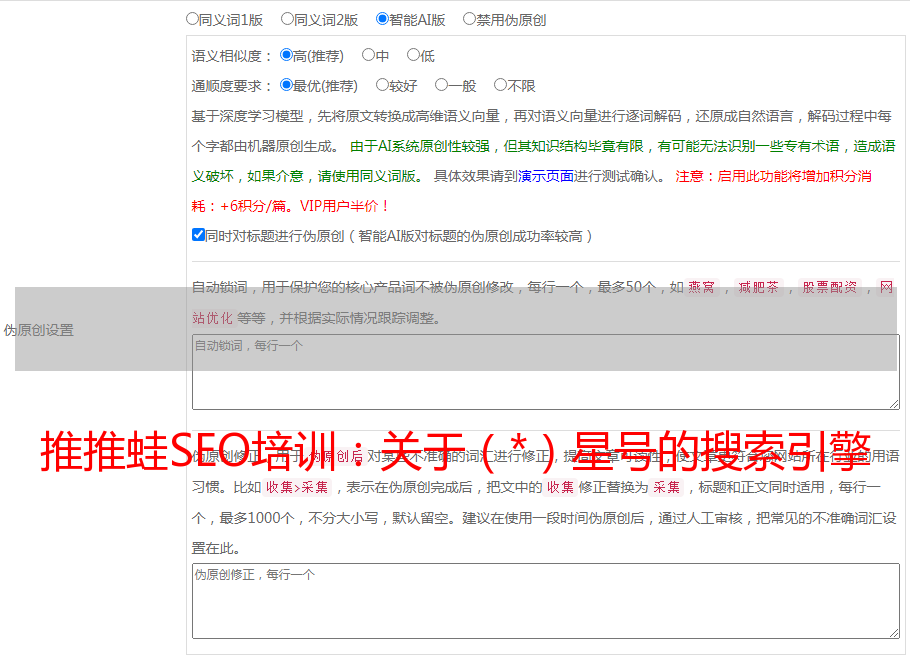The height and width of the screenshot is (658, 911).
Task: Click the 通顺度要求 label
Action: [x=231, y=86]
